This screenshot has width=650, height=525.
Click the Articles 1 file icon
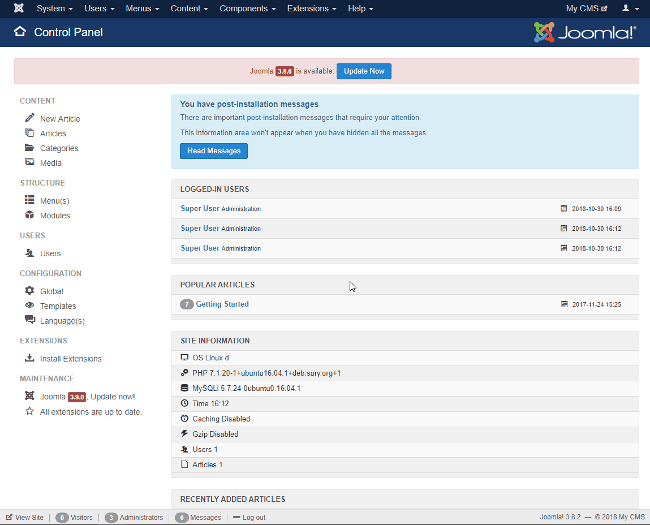point(184,464)
